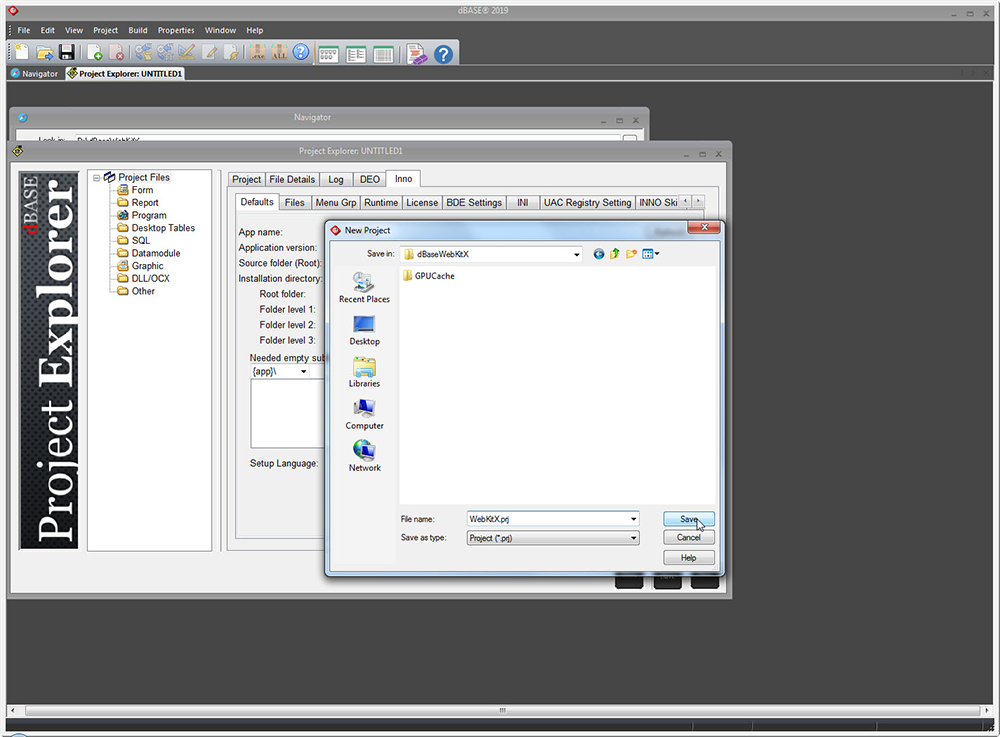Select Computer in the dialog sidebar
Image resolution: width=1000 pixels, height=737 pixels.
(x=364, y=414)
